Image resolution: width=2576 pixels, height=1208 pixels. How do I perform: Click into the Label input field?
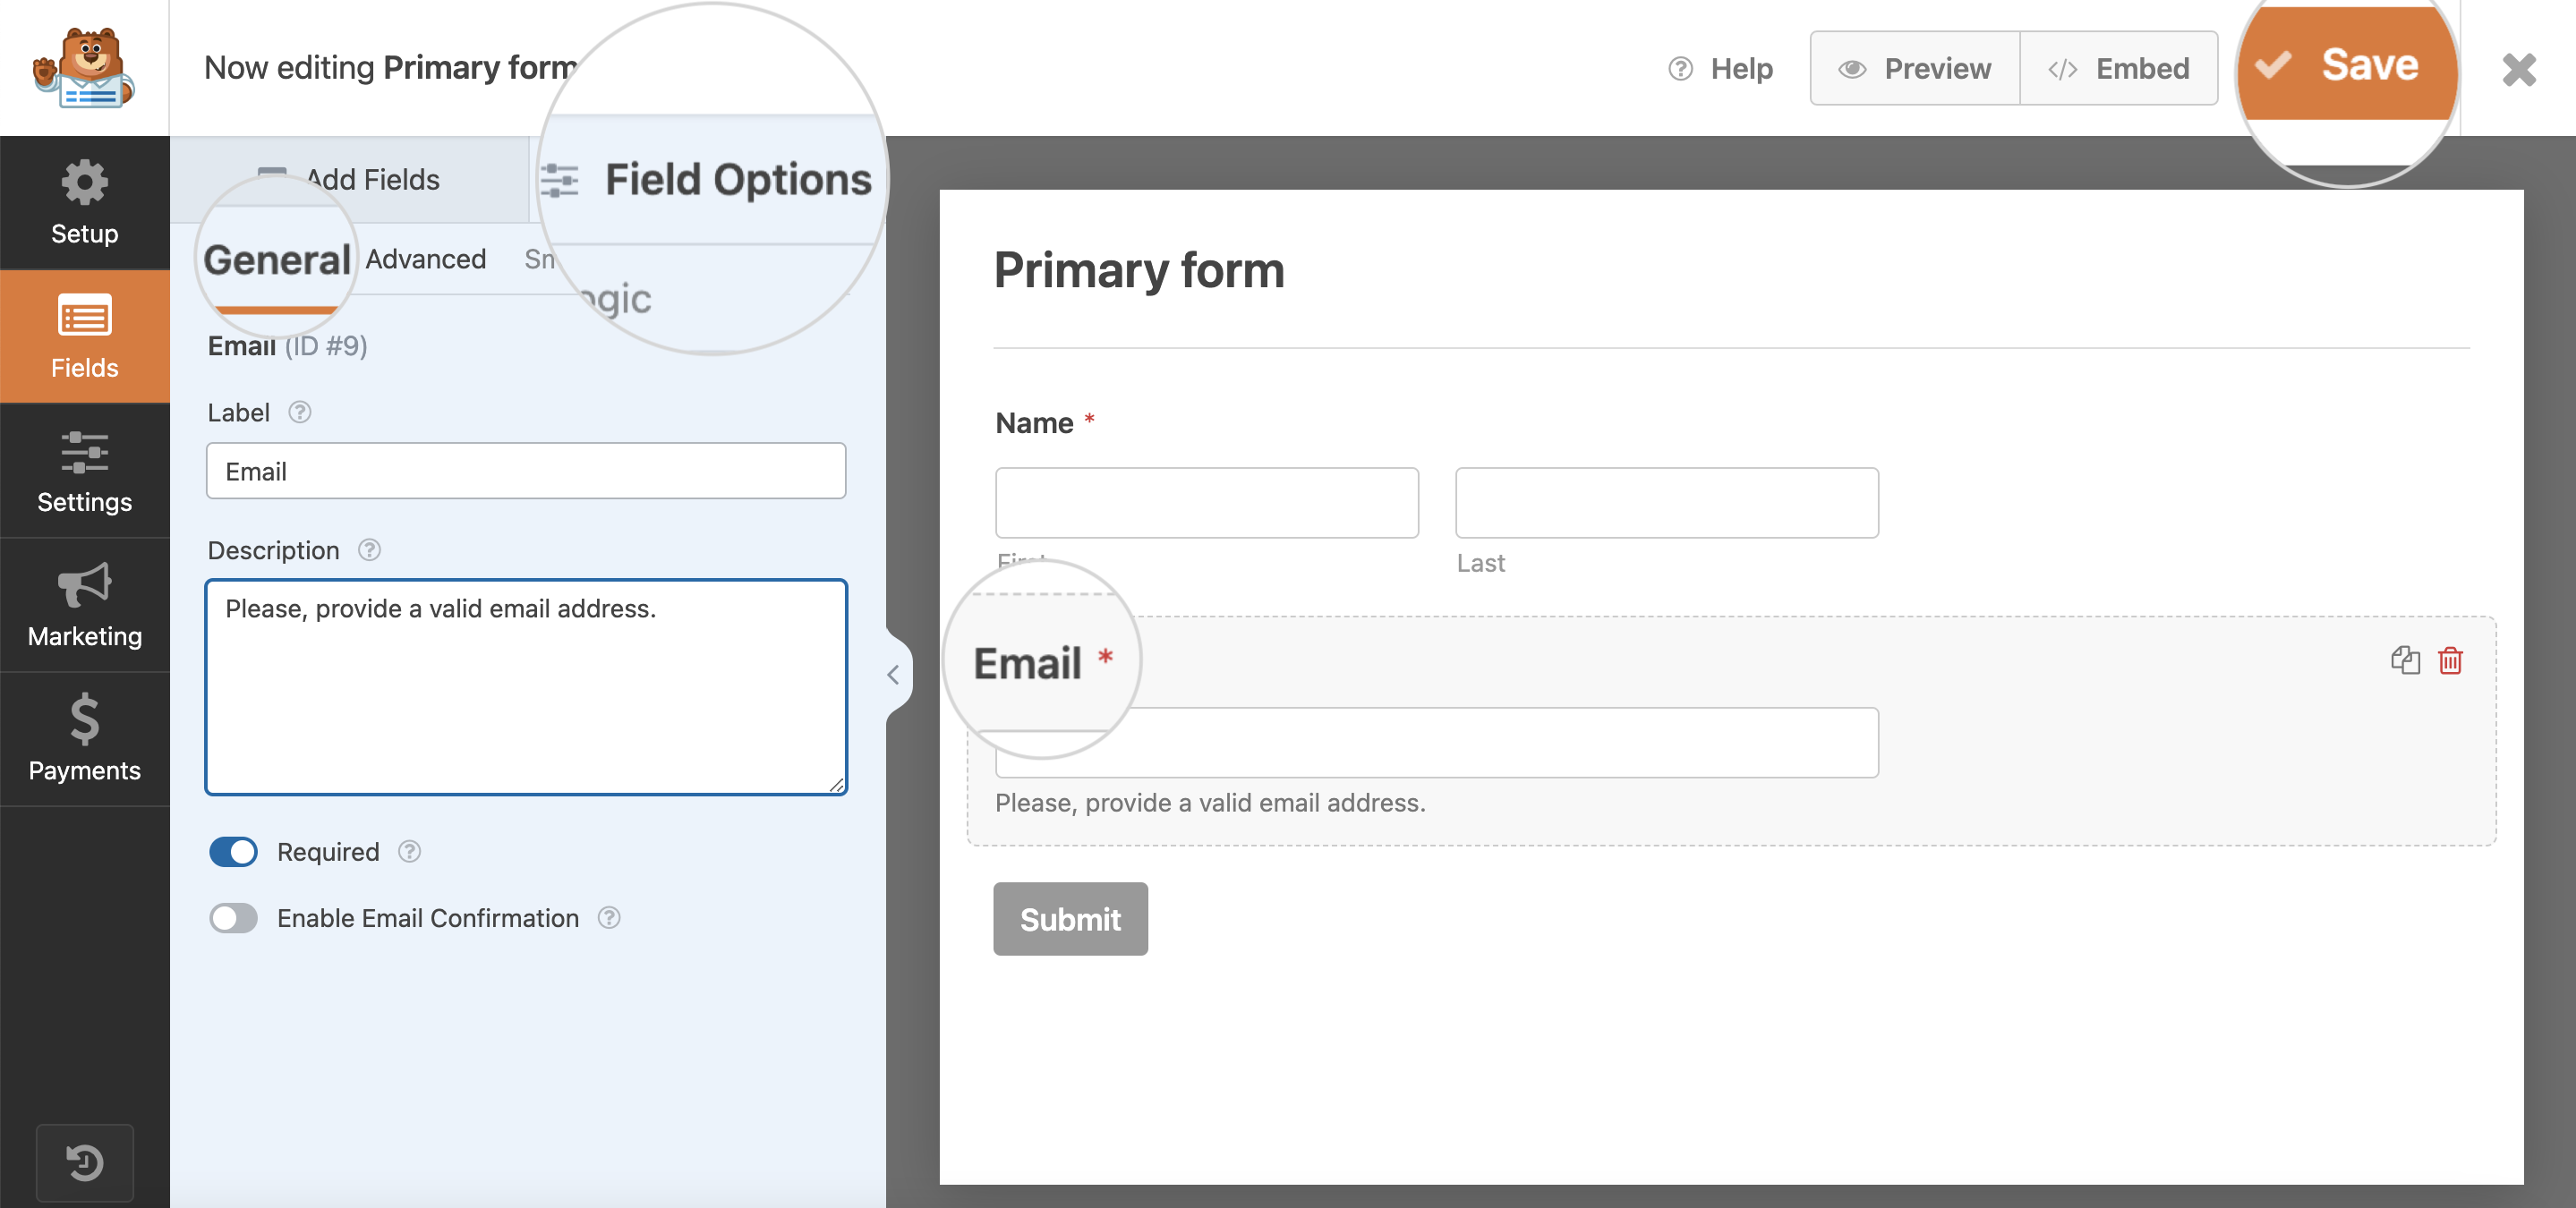pos(526,471)
